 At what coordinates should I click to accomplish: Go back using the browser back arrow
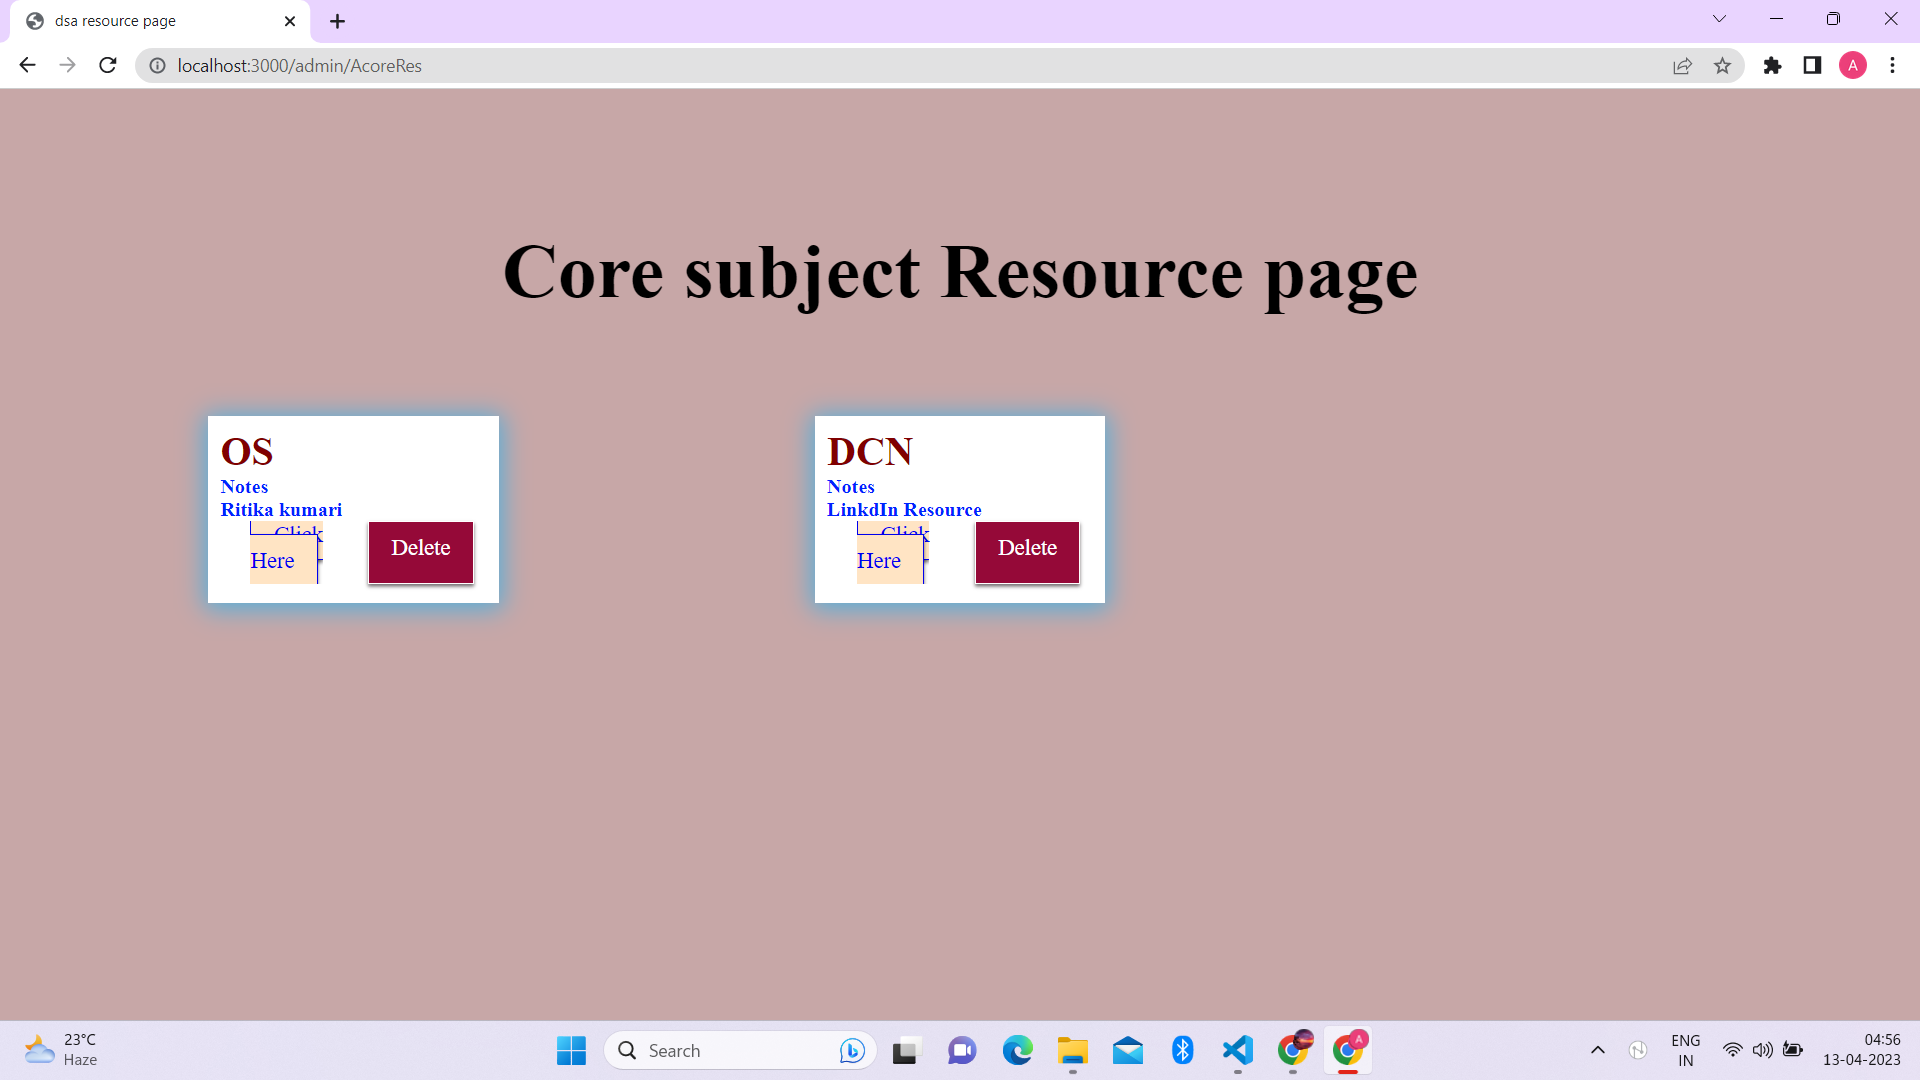(x=27, y=65)
